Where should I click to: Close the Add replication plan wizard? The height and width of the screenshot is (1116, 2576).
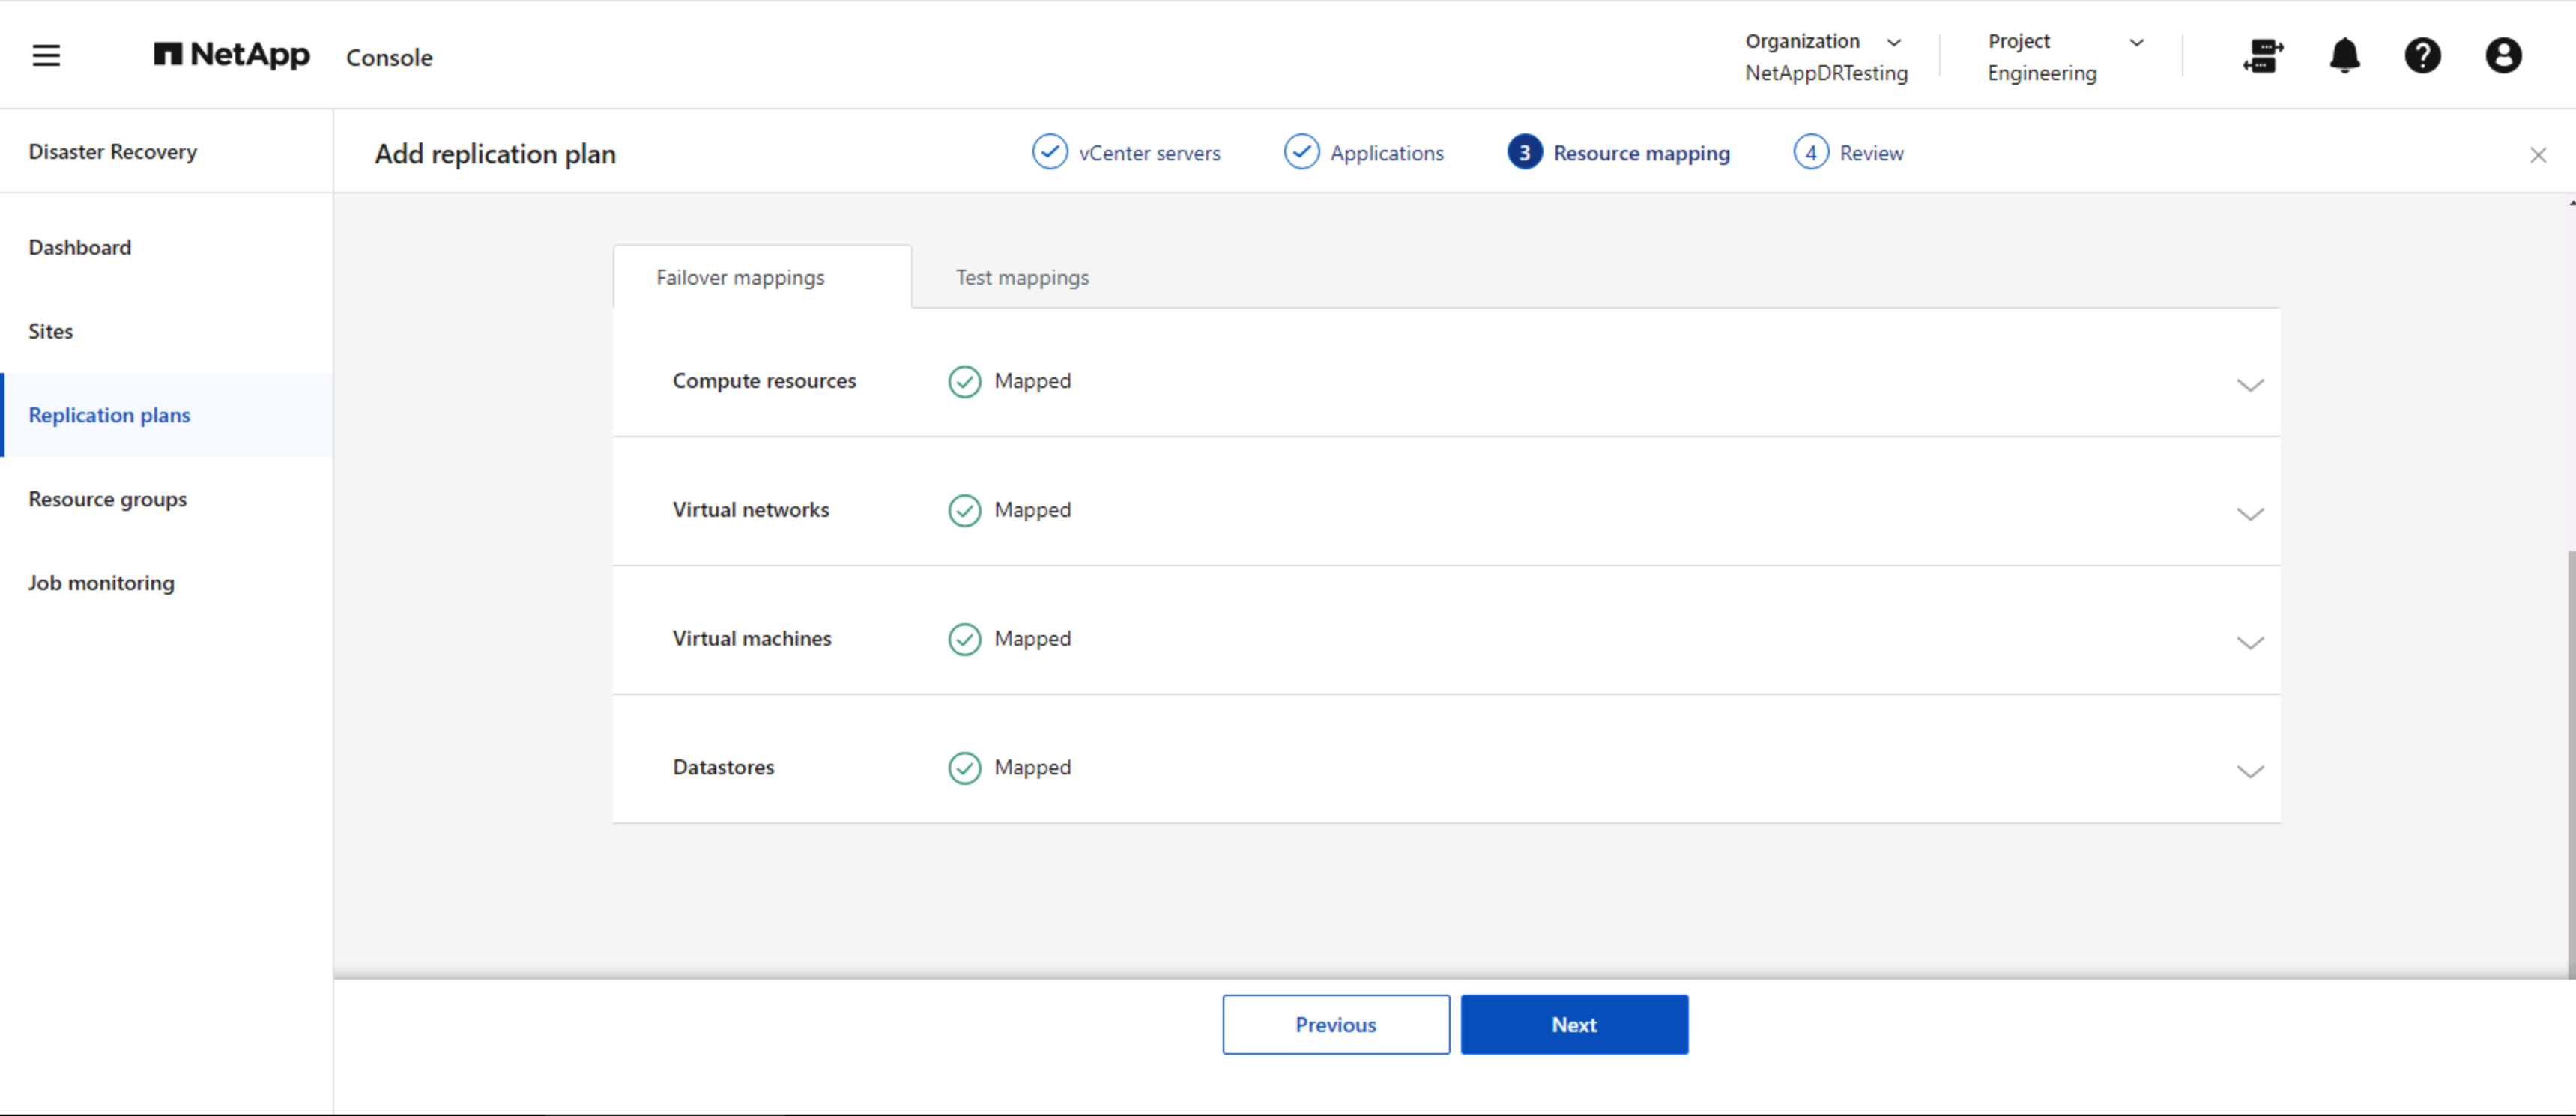(x=2537, y=155)
